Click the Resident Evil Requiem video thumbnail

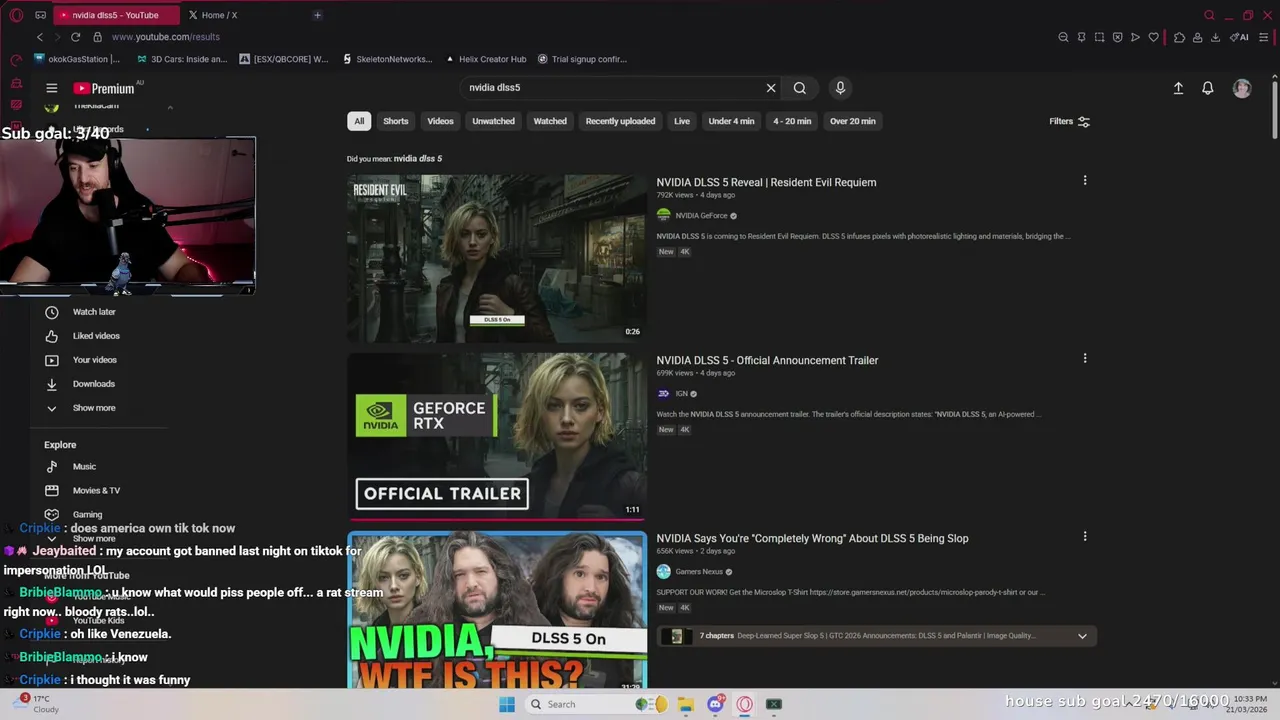497,258
